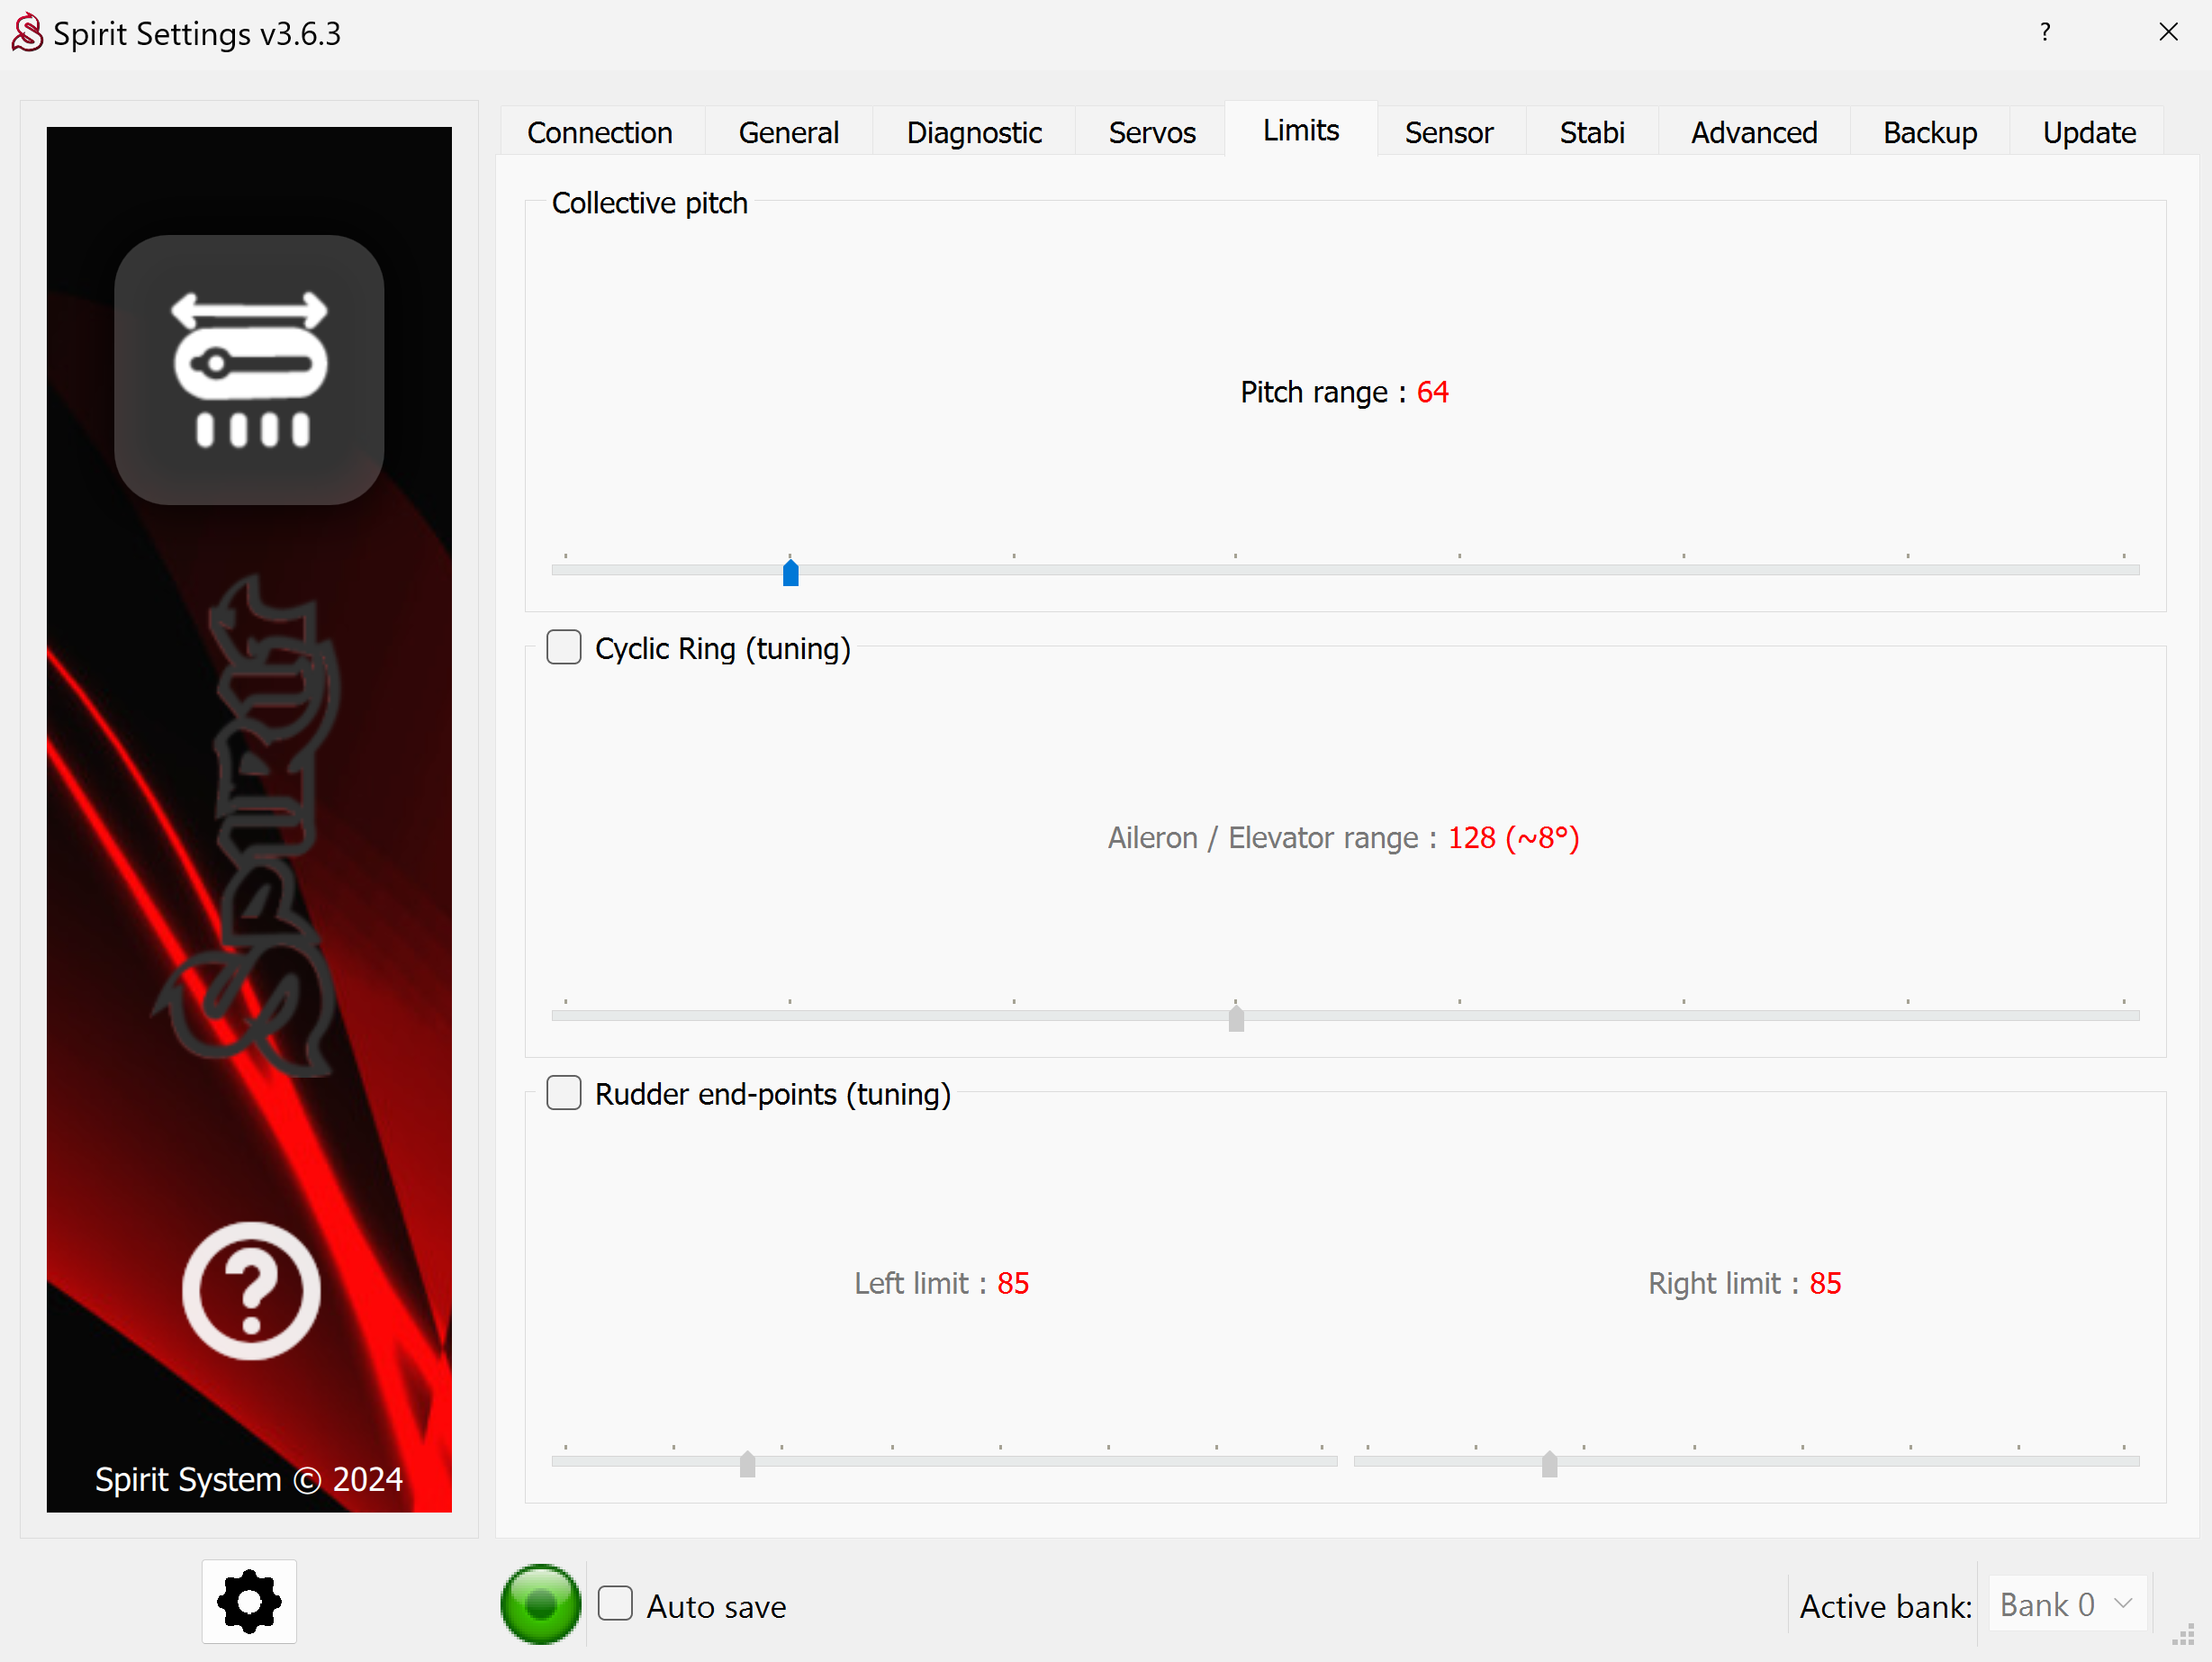The height and width of the screenshot is (1662, 2212).
Task: Click the servo limits icon in sidebar
Action: coord(249,369)
